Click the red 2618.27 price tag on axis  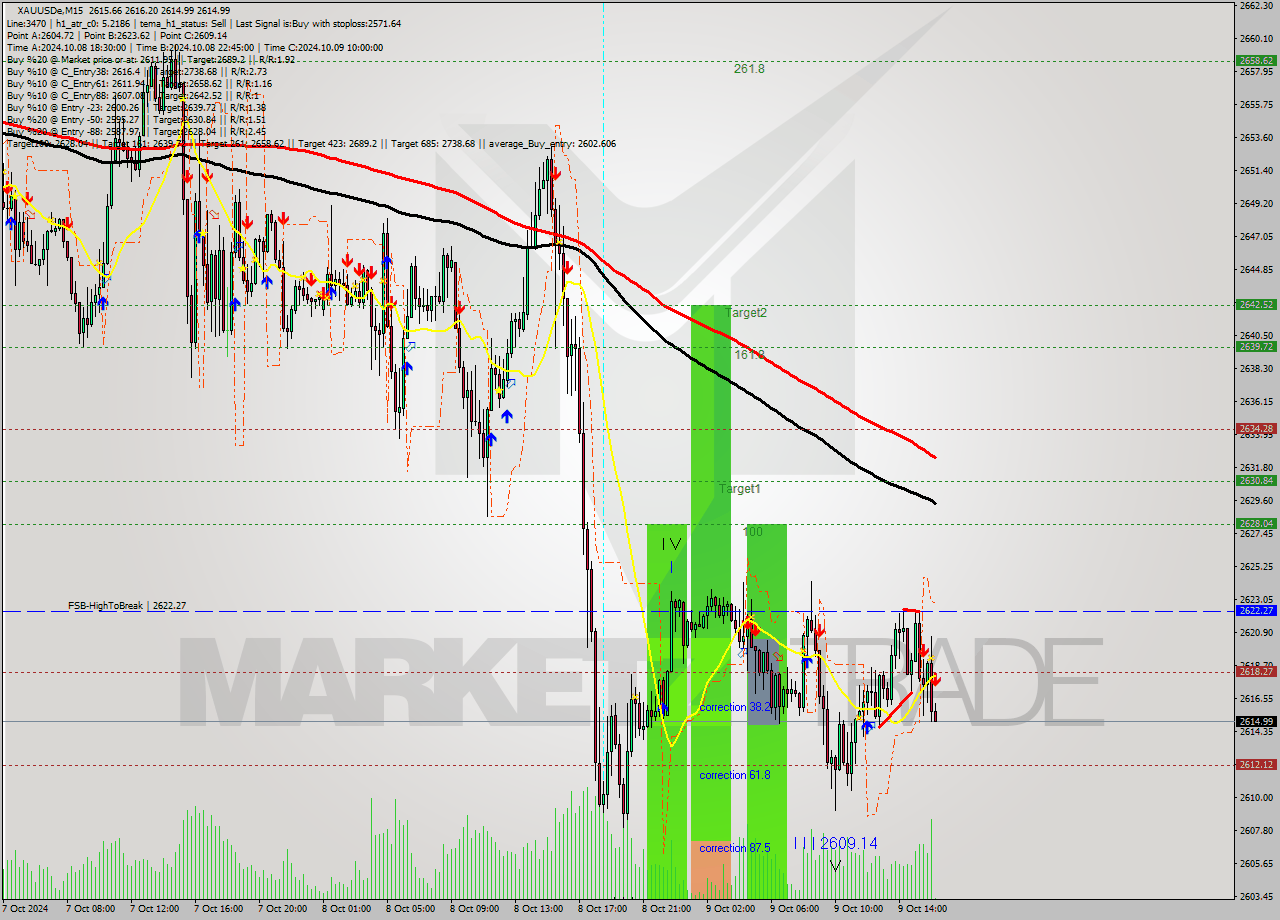[x=1256, y=672]
